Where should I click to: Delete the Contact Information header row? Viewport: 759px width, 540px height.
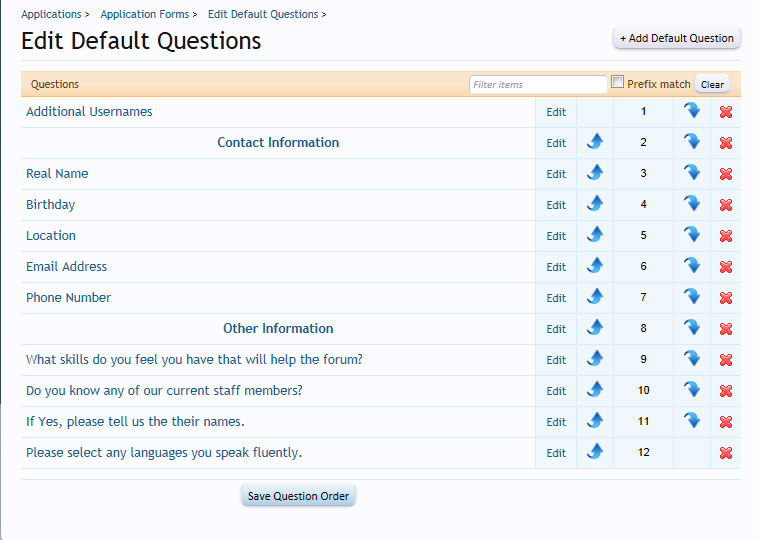(x=726, y=143)
